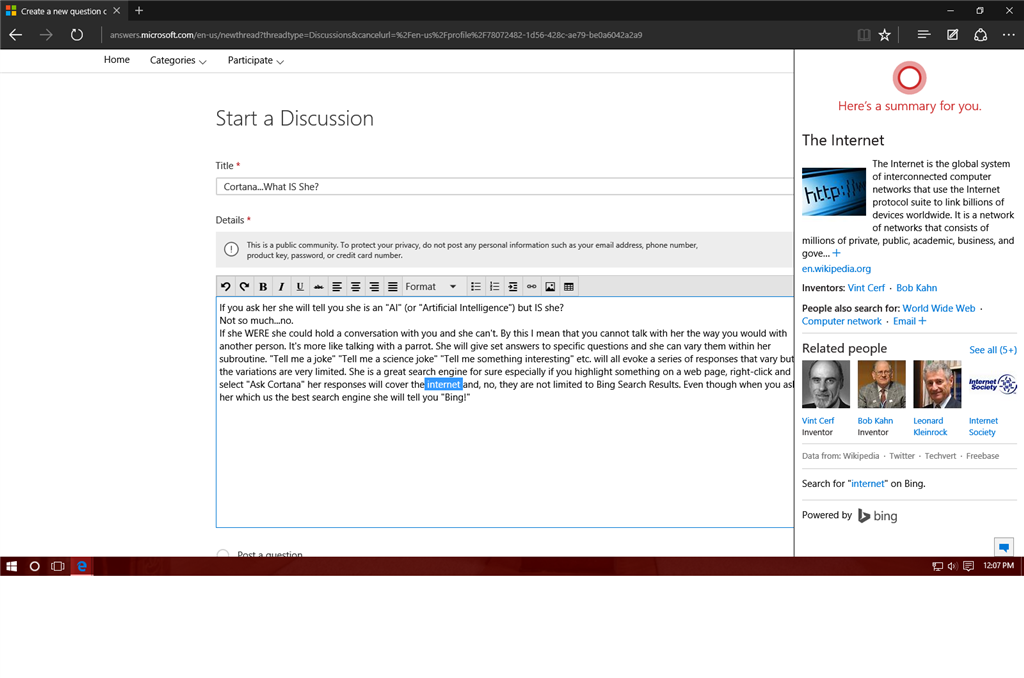Toggle bold formatting
1024x678 pixels.
[x=263, y=286]
